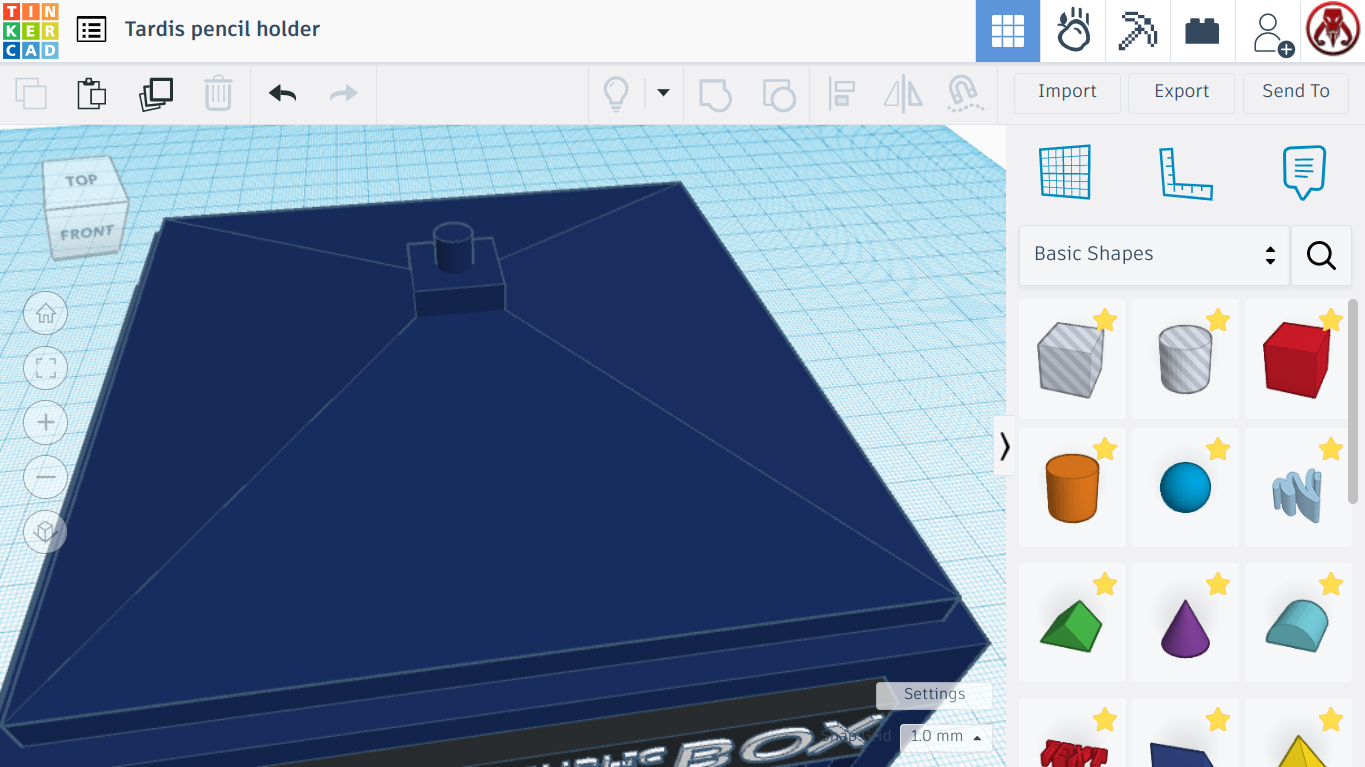1365x767 pixels.
Task: Open the Notes tool
Action: 1304,172
